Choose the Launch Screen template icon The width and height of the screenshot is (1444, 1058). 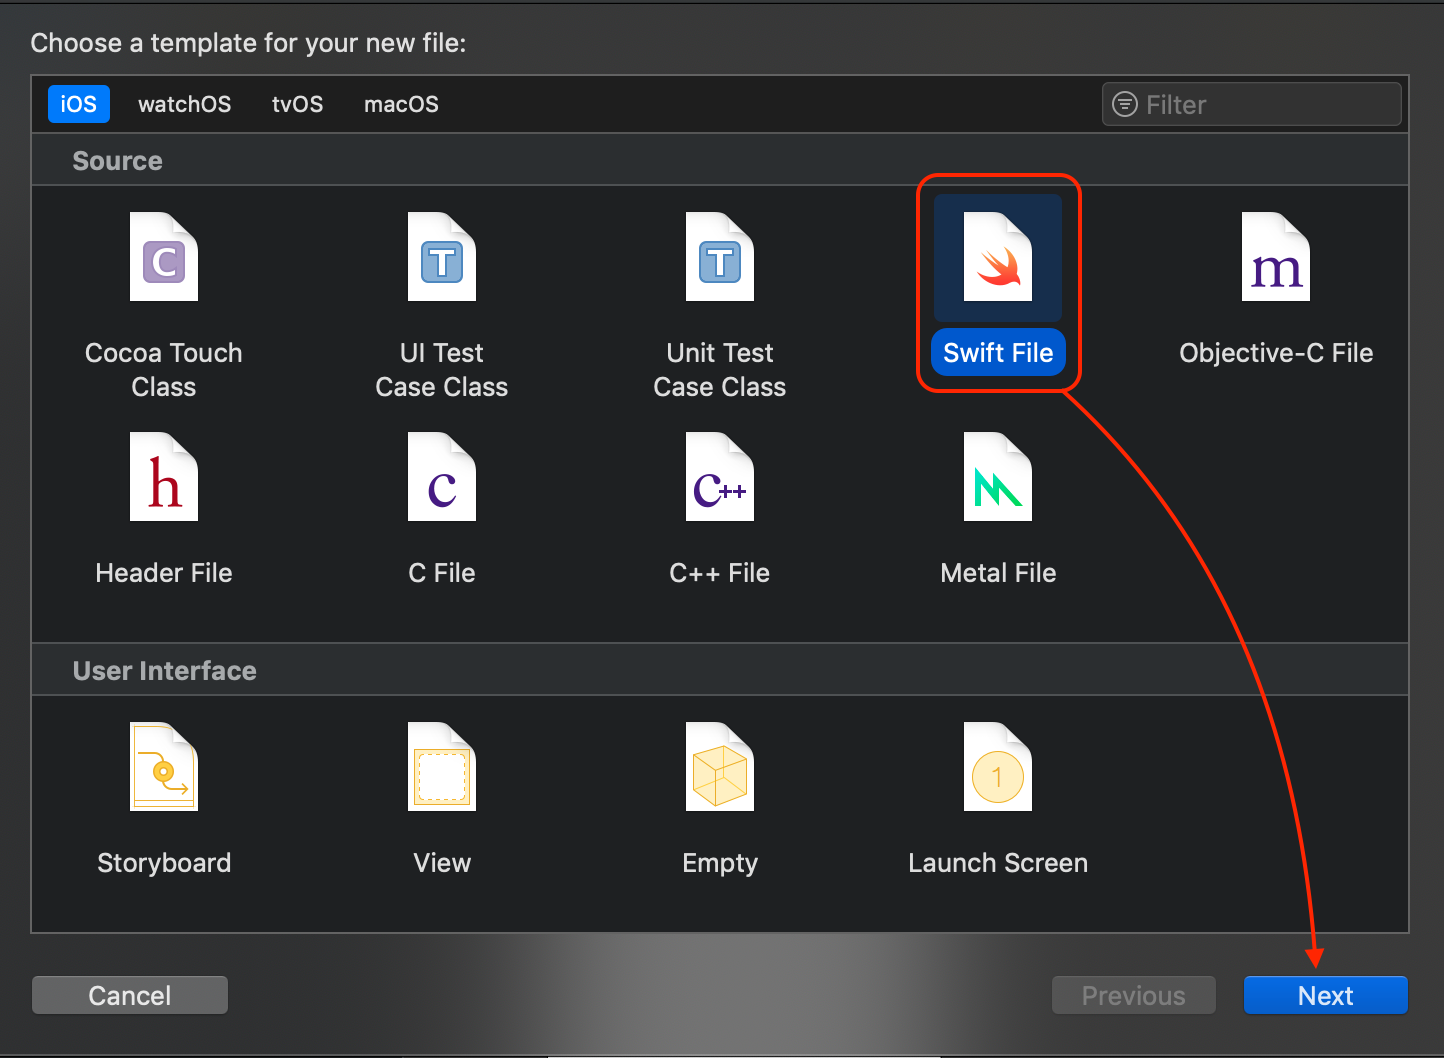998,767
